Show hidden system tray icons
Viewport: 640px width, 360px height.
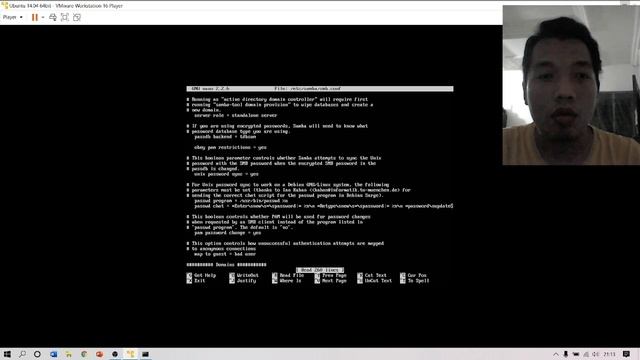[556, 354]
